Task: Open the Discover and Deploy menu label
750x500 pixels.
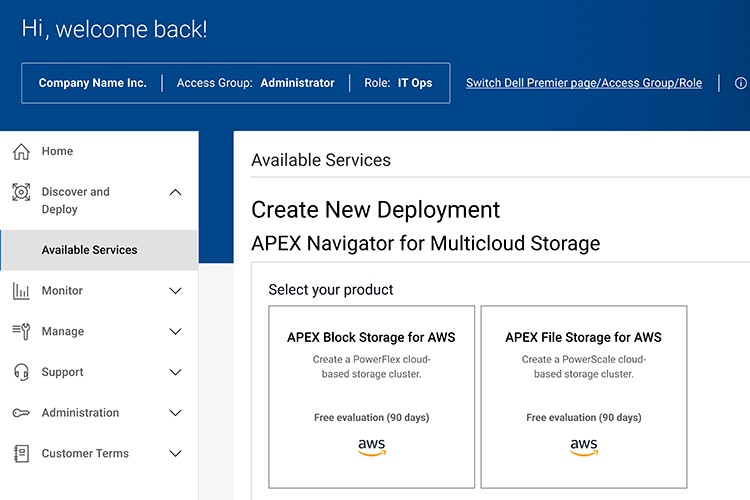Action: [76, 200]
